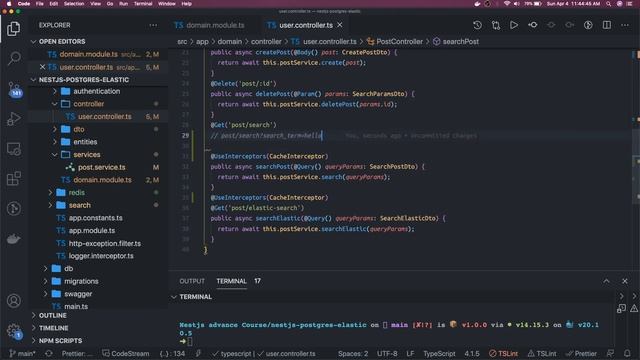This screenshot has width=640, height=360.
Task: Switch to the Output panel tab
Action: point(192,281)
